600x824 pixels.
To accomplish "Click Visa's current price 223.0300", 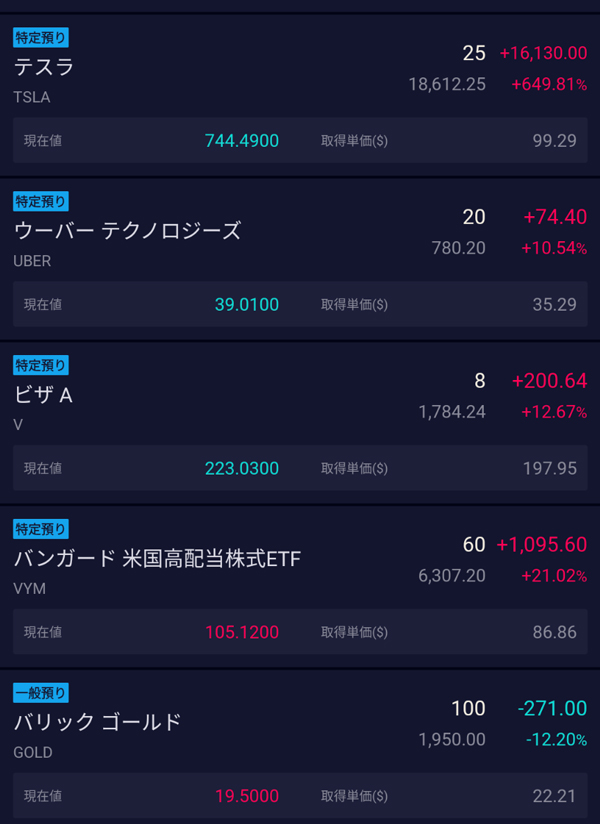I will tap(241, 468).
